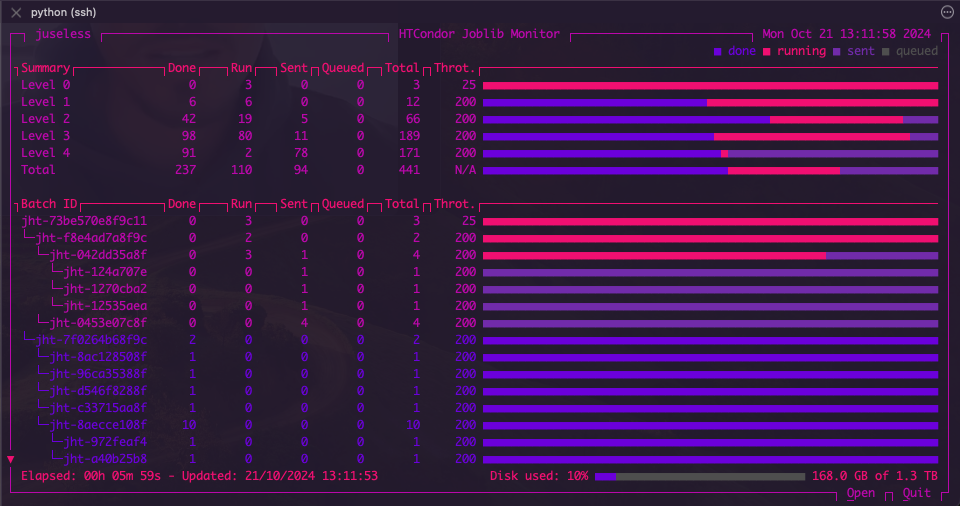
Task: Click the Disk used: 10% label
Action: 539,476
